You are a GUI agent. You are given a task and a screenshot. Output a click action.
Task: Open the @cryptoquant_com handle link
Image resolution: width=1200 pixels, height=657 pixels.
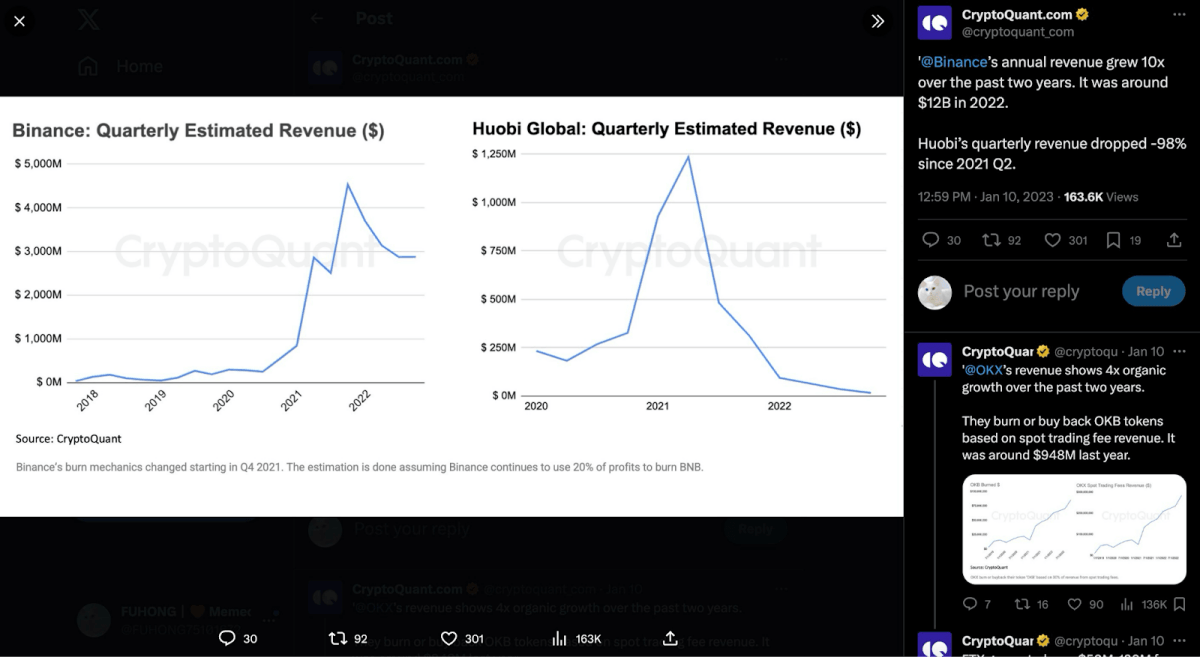coord(1018,32)
